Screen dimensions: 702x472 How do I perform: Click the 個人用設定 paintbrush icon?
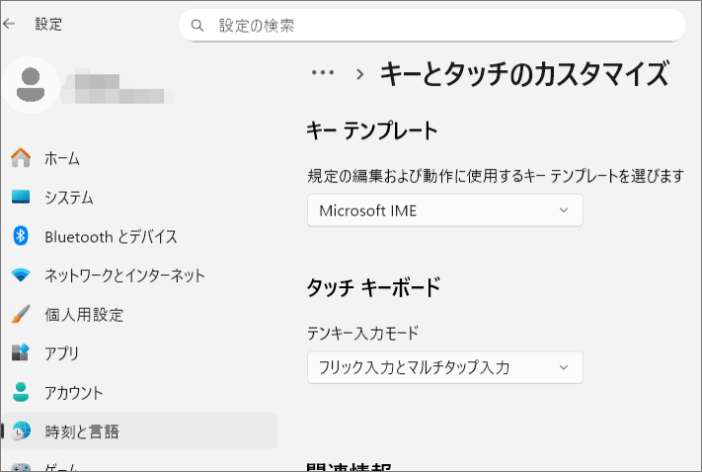click(21, 314)
